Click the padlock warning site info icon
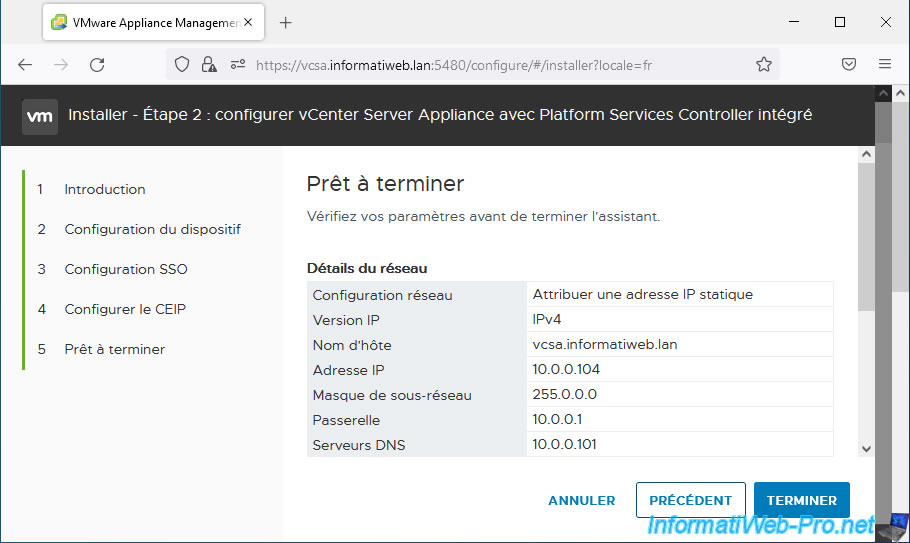Image resolution: width=910 pixels, height=543 pixels. click(209, 64)
